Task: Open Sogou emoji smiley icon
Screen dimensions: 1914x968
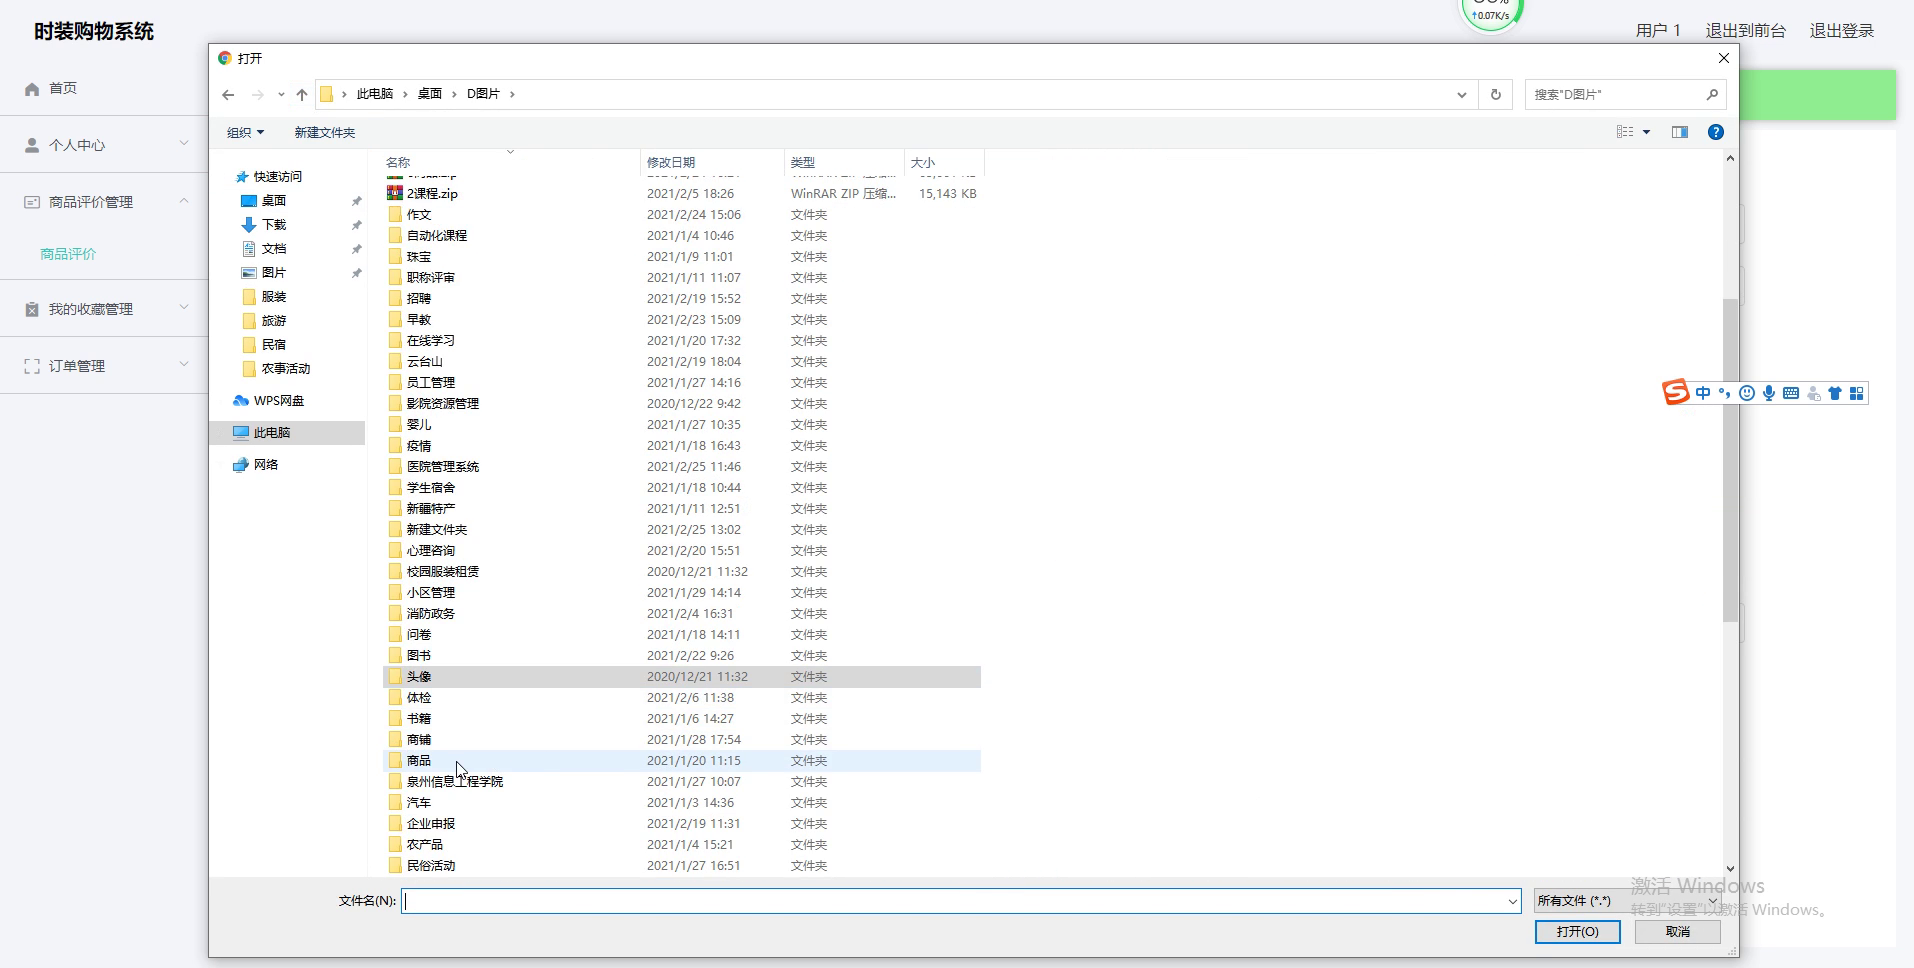Action: (x=1747, y=393)
